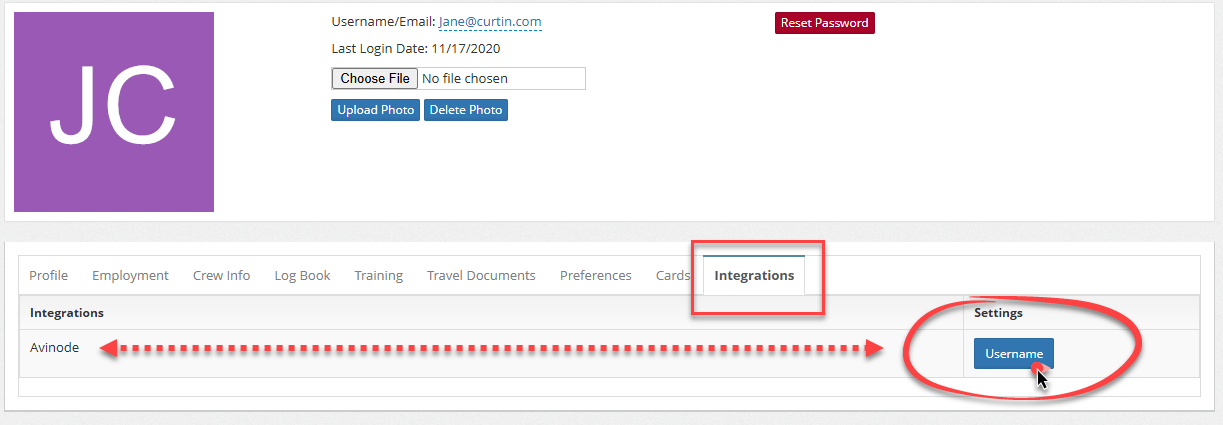Open the Preferences tab
1223x425 pixels.
click(595, 276)
